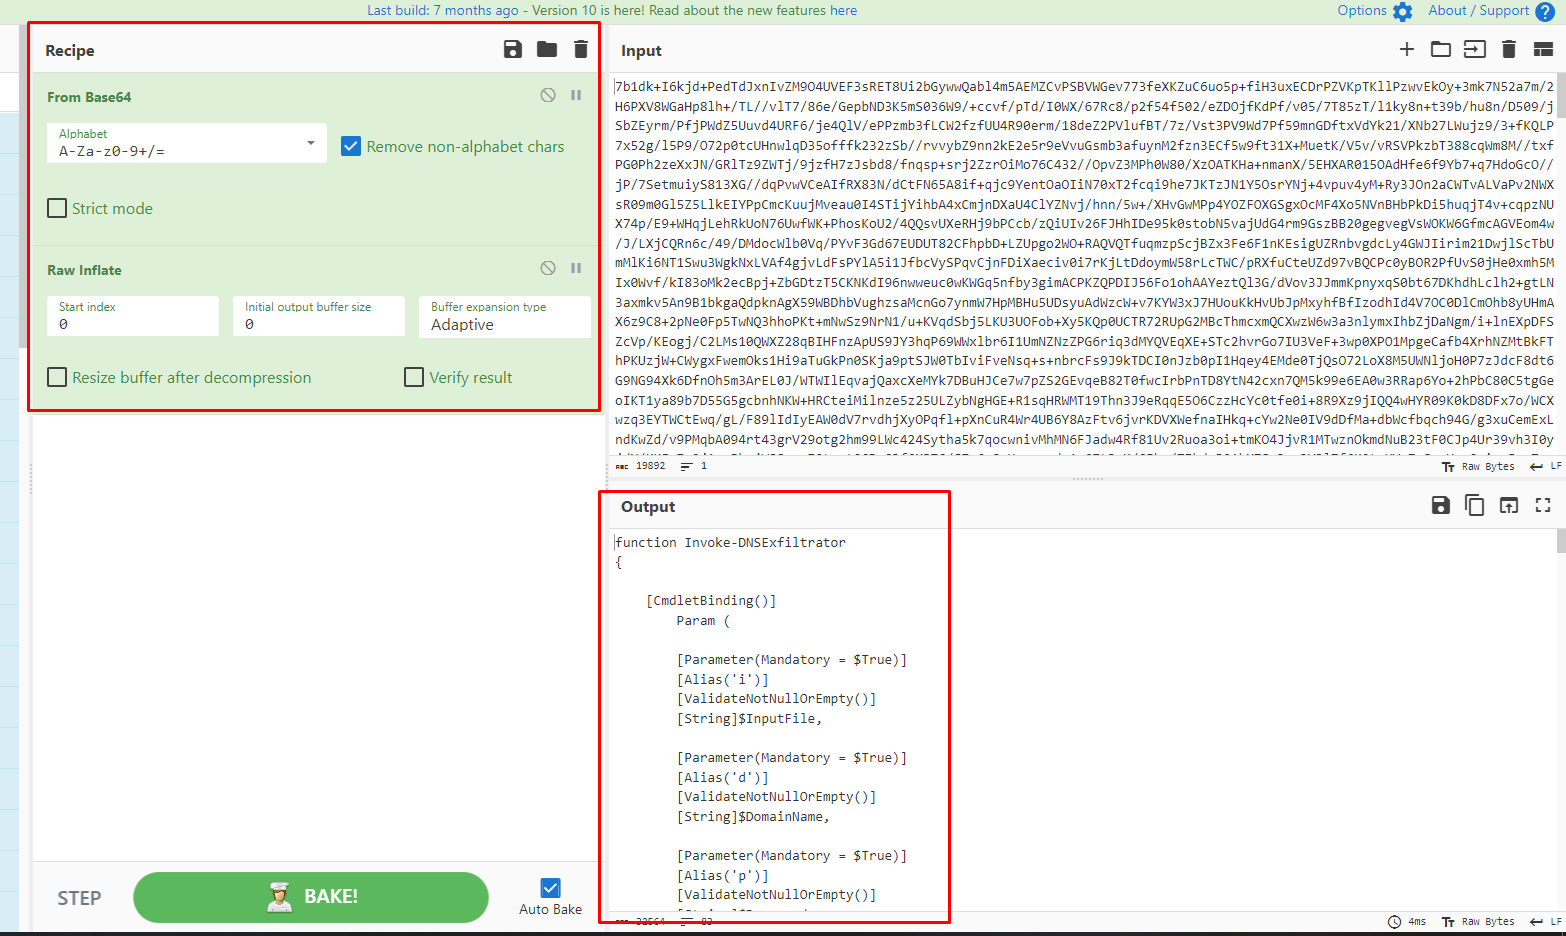Open Buffer expansion type dropdown

(504, 316)
